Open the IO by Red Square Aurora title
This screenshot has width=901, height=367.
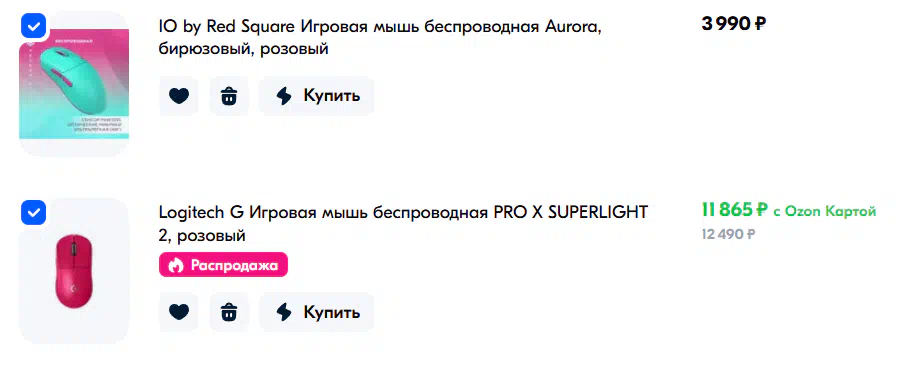[380, 37]
